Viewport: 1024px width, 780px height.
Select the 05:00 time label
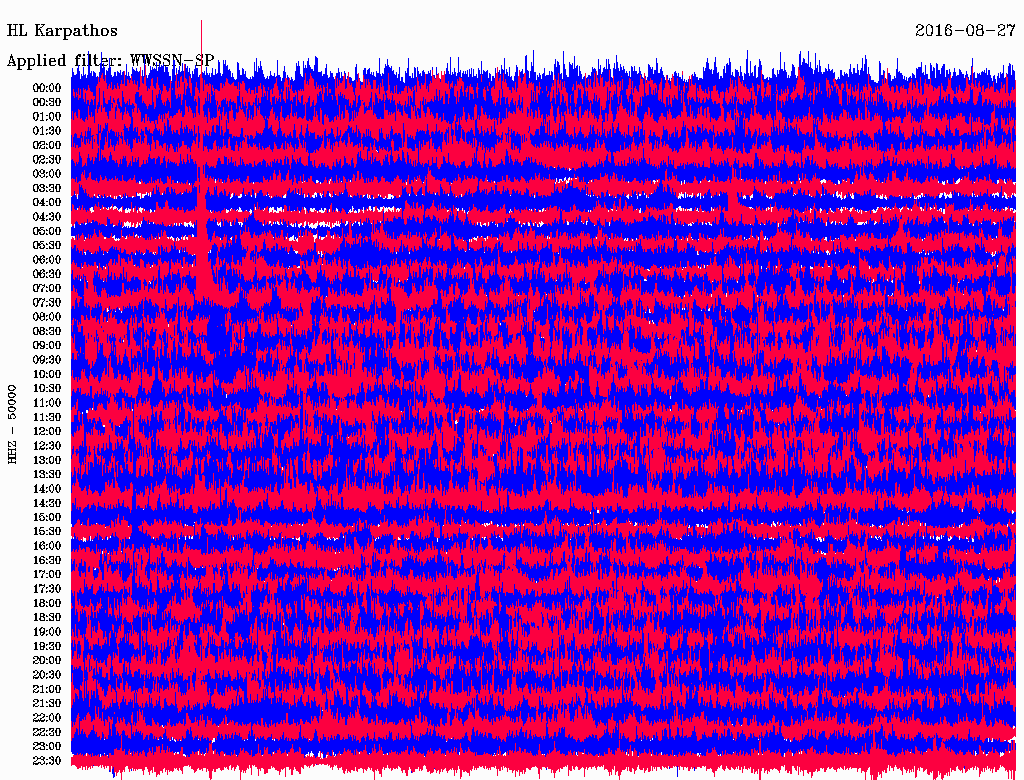tap(47, 231)
